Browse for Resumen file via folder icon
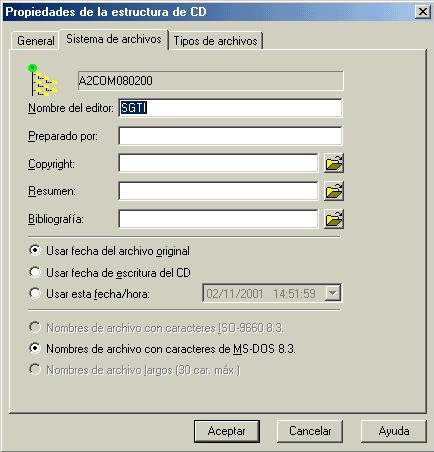 click(x=334, y=191)
